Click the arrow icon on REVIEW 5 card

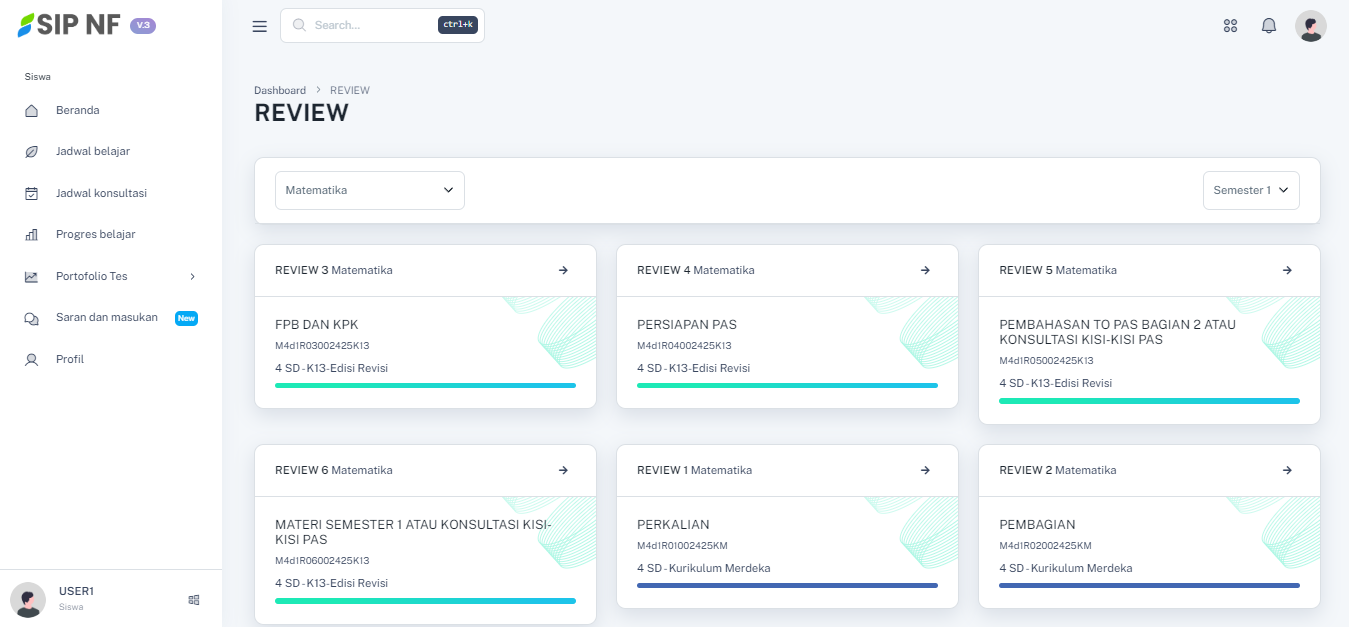(x=1287, y=270)
